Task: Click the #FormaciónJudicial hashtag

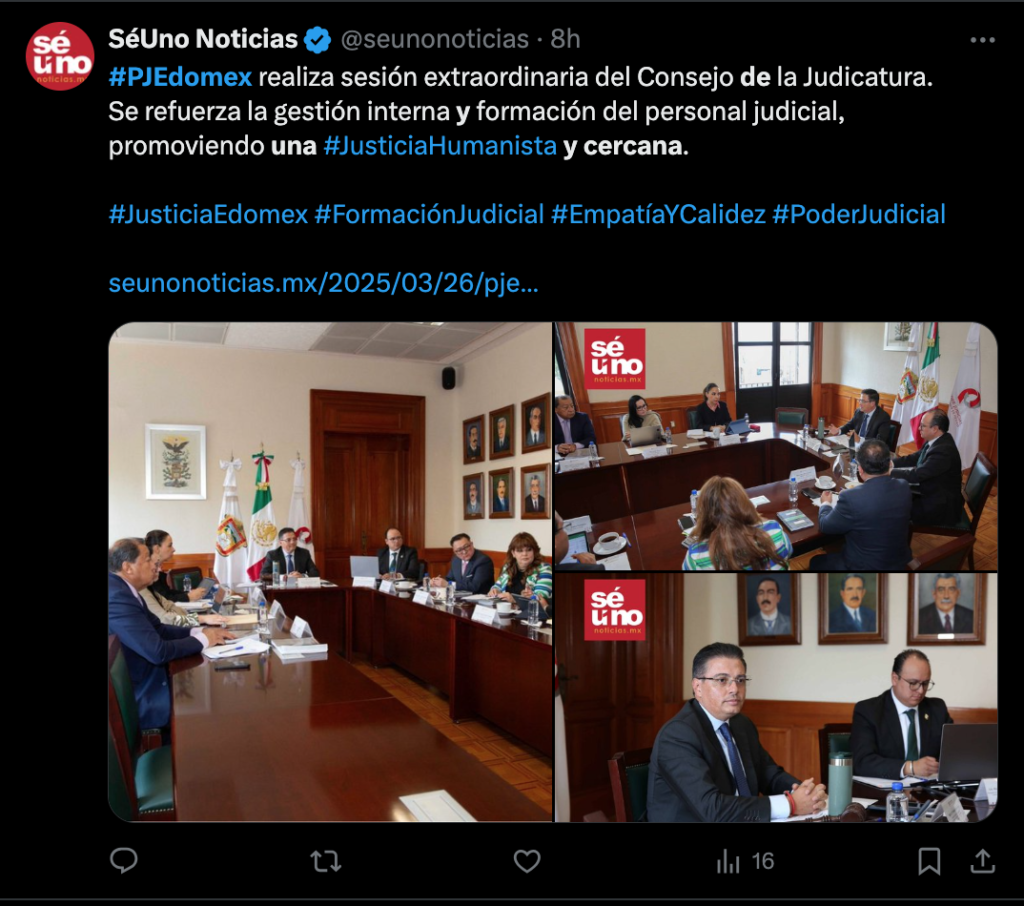Action: point(429,214)
